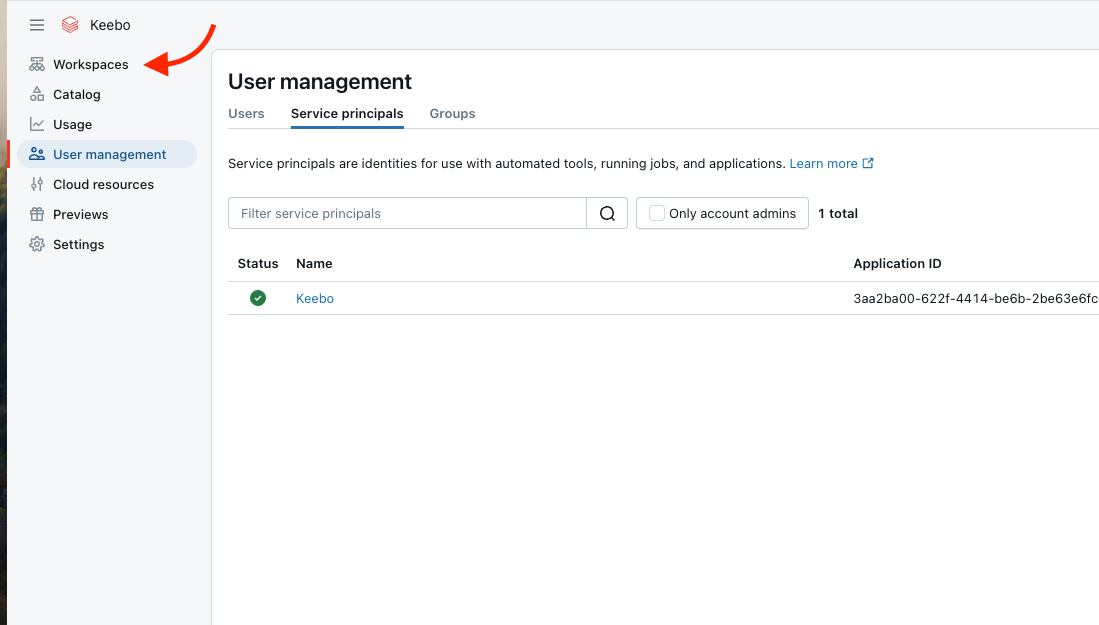Open the Workspaces sidebar section
This screenshot has height=625, width=1099.
[x=92, y=64]
